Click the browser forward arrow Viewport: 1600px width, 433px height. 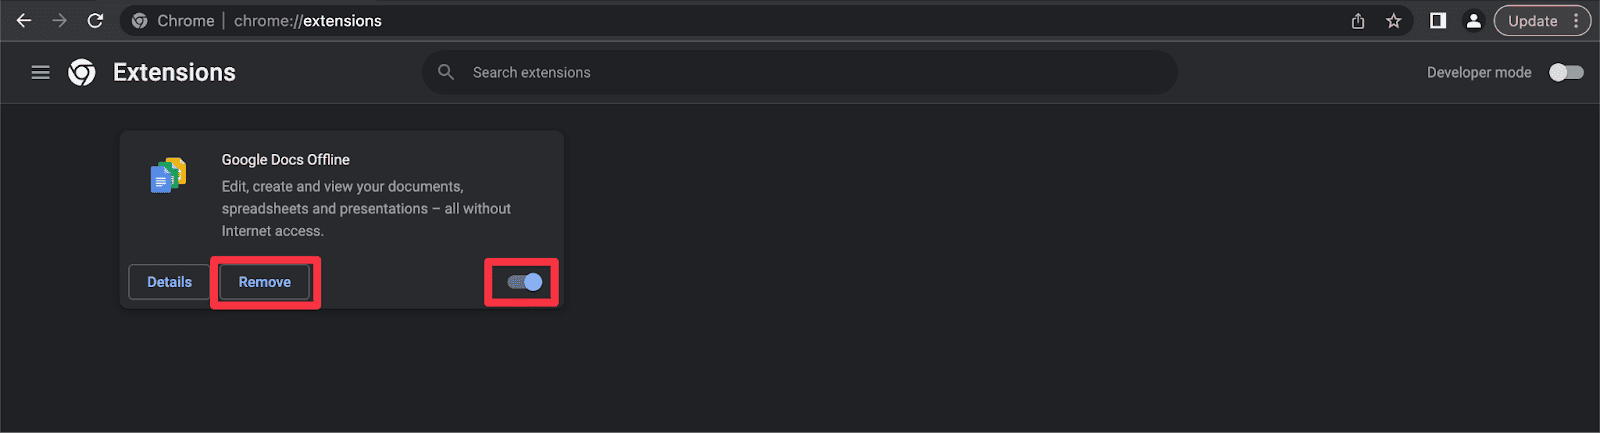click(60, 20)
